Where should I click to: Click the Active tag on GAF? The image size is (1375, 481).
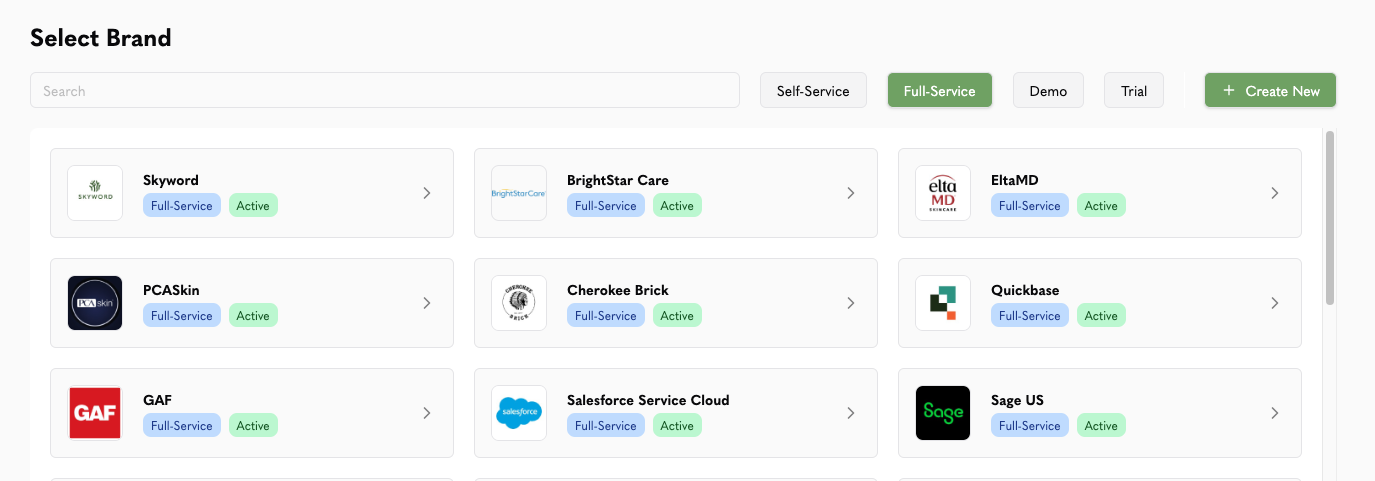pos(253,426)
